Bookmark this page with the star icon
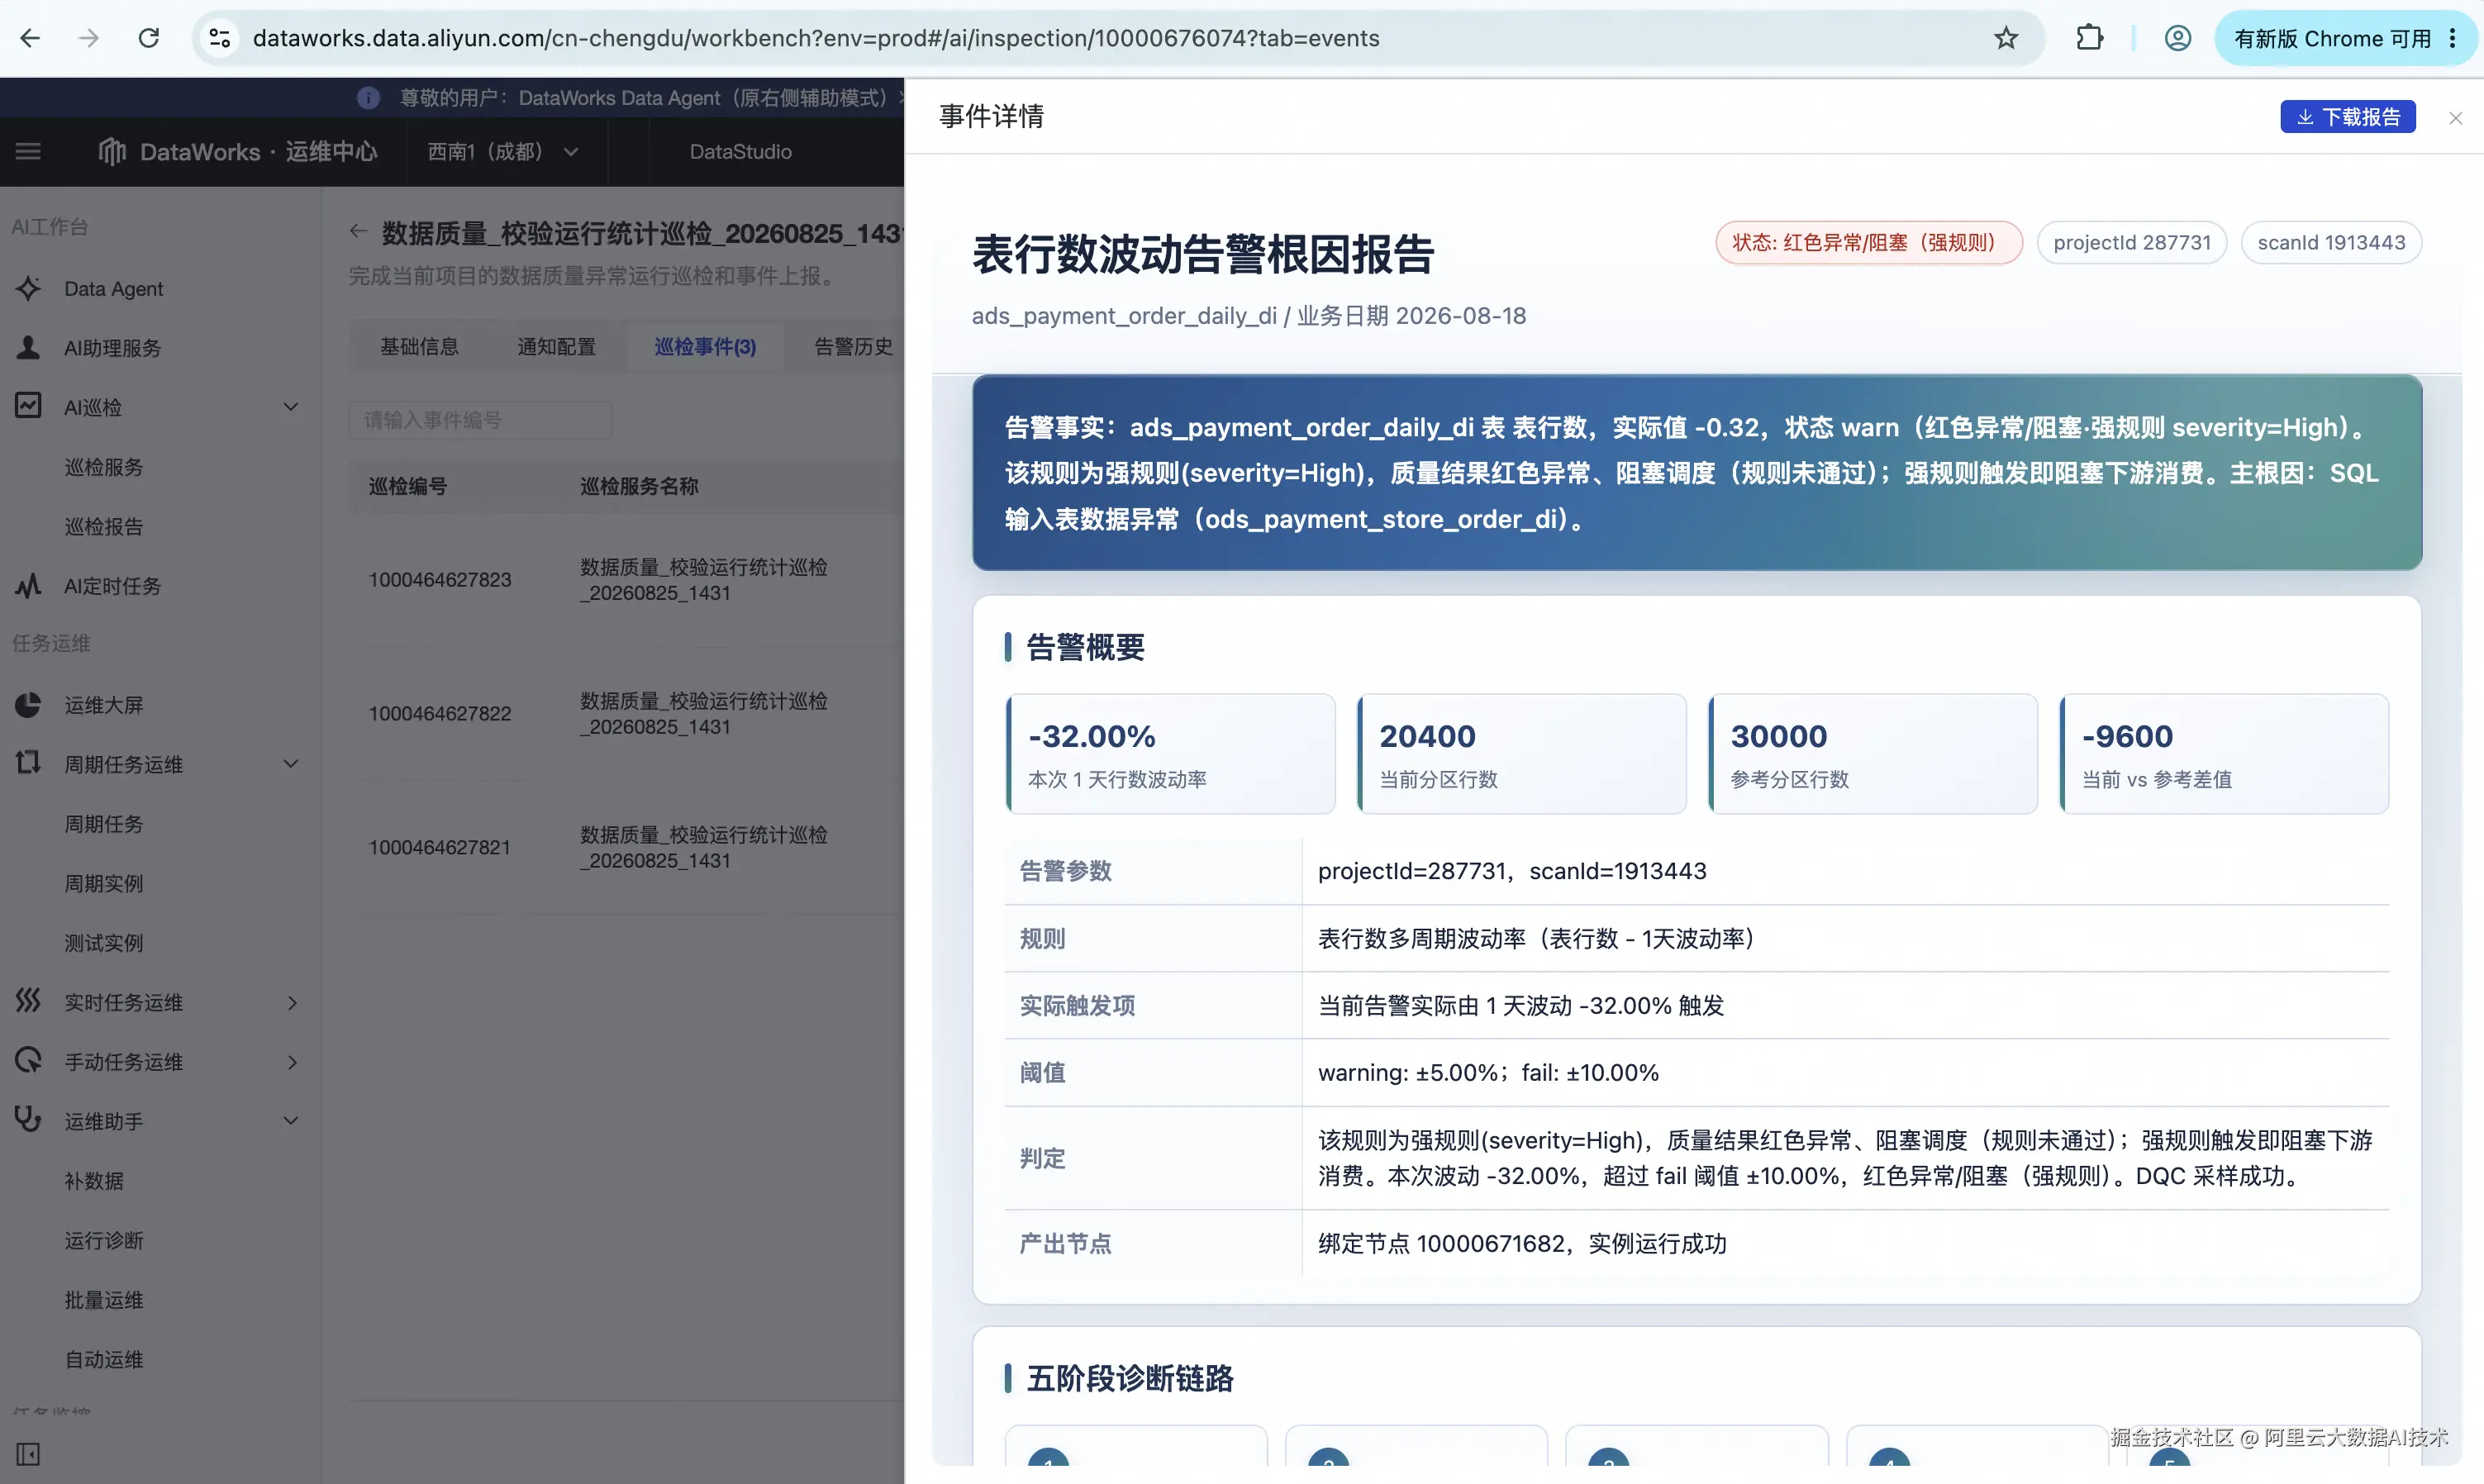Image resolution: width=2484 pixels, height=1484 pixels. [x=2006, y=38]
